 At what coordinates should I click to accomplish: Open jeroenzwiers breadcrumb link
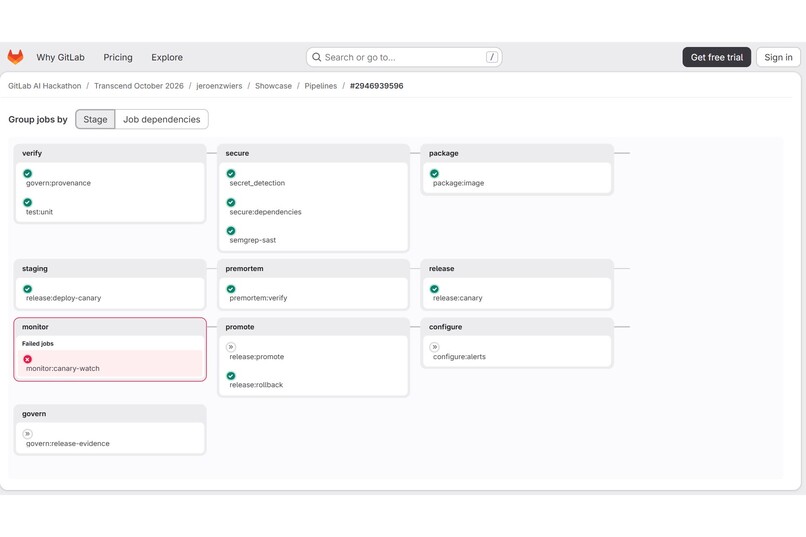coord(219,86)
